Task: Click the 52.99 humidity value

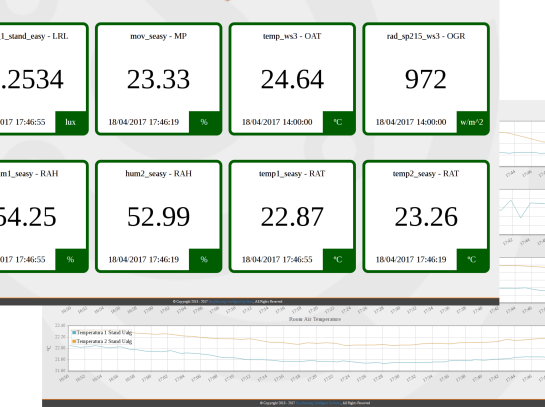Action: click(x=158, y=217)
